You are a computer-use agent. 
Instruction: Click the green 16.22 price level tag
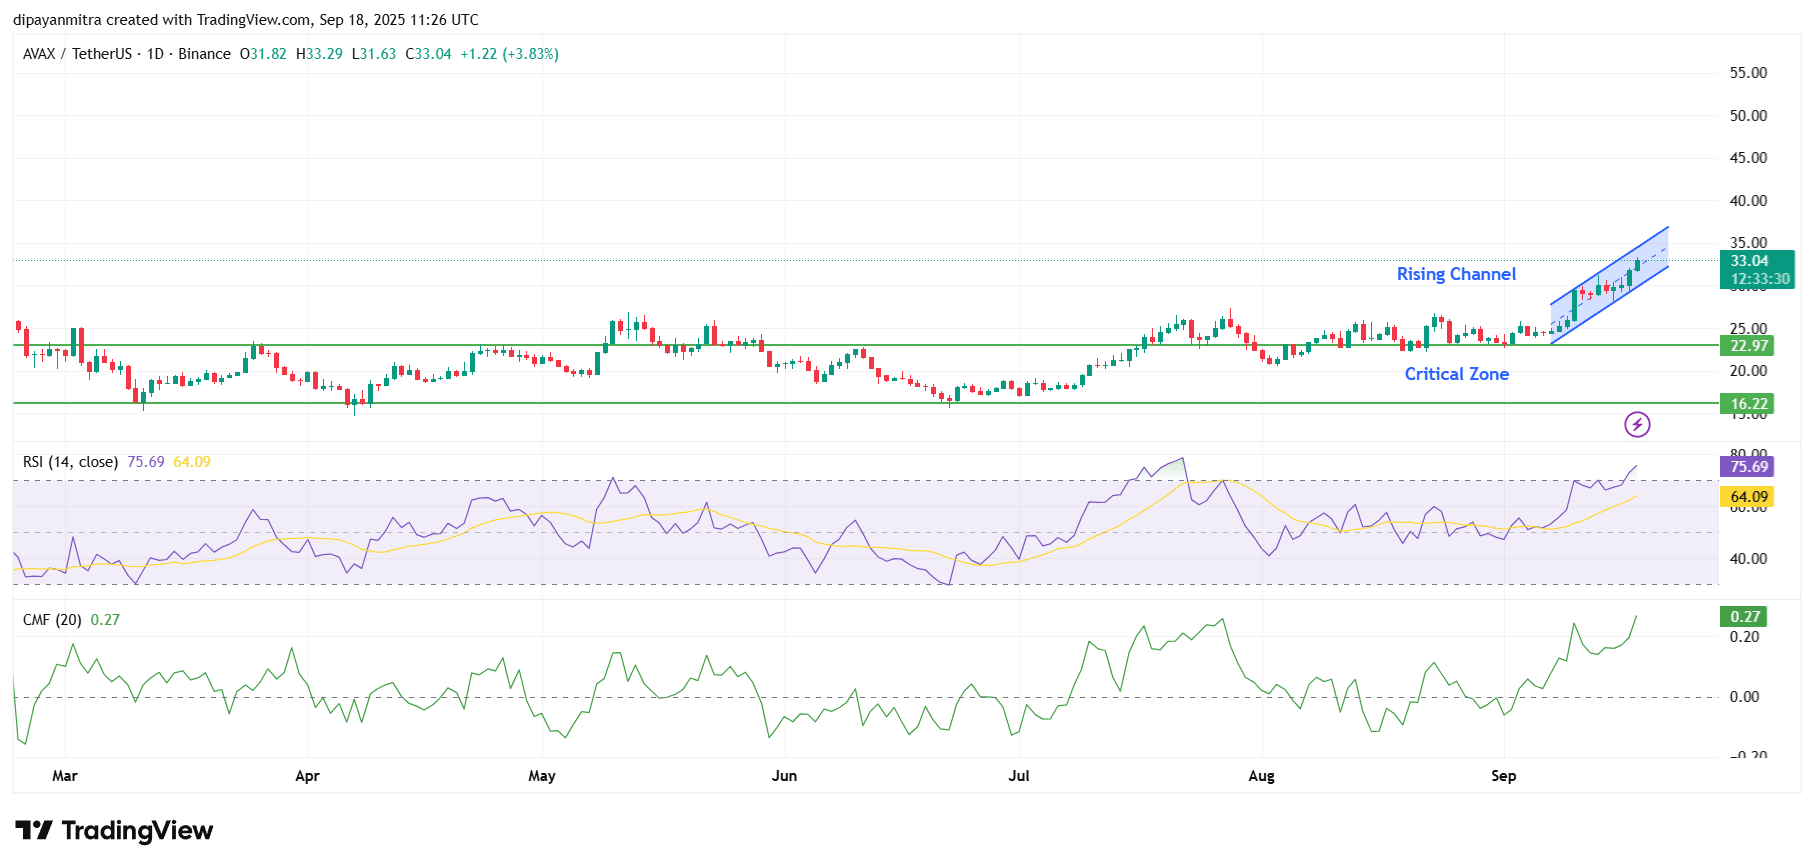(x=1748, y=404)
